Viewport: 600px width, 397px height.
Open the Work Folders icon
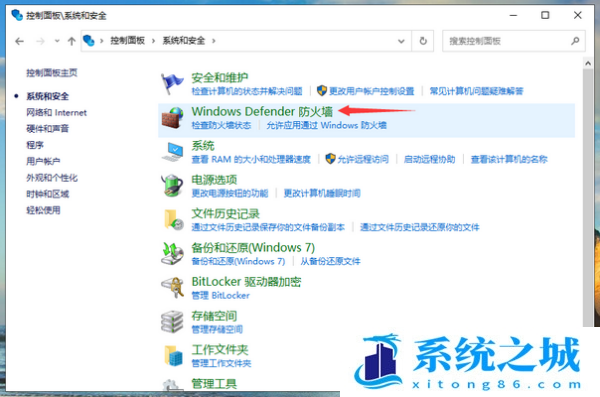(173, 355)
